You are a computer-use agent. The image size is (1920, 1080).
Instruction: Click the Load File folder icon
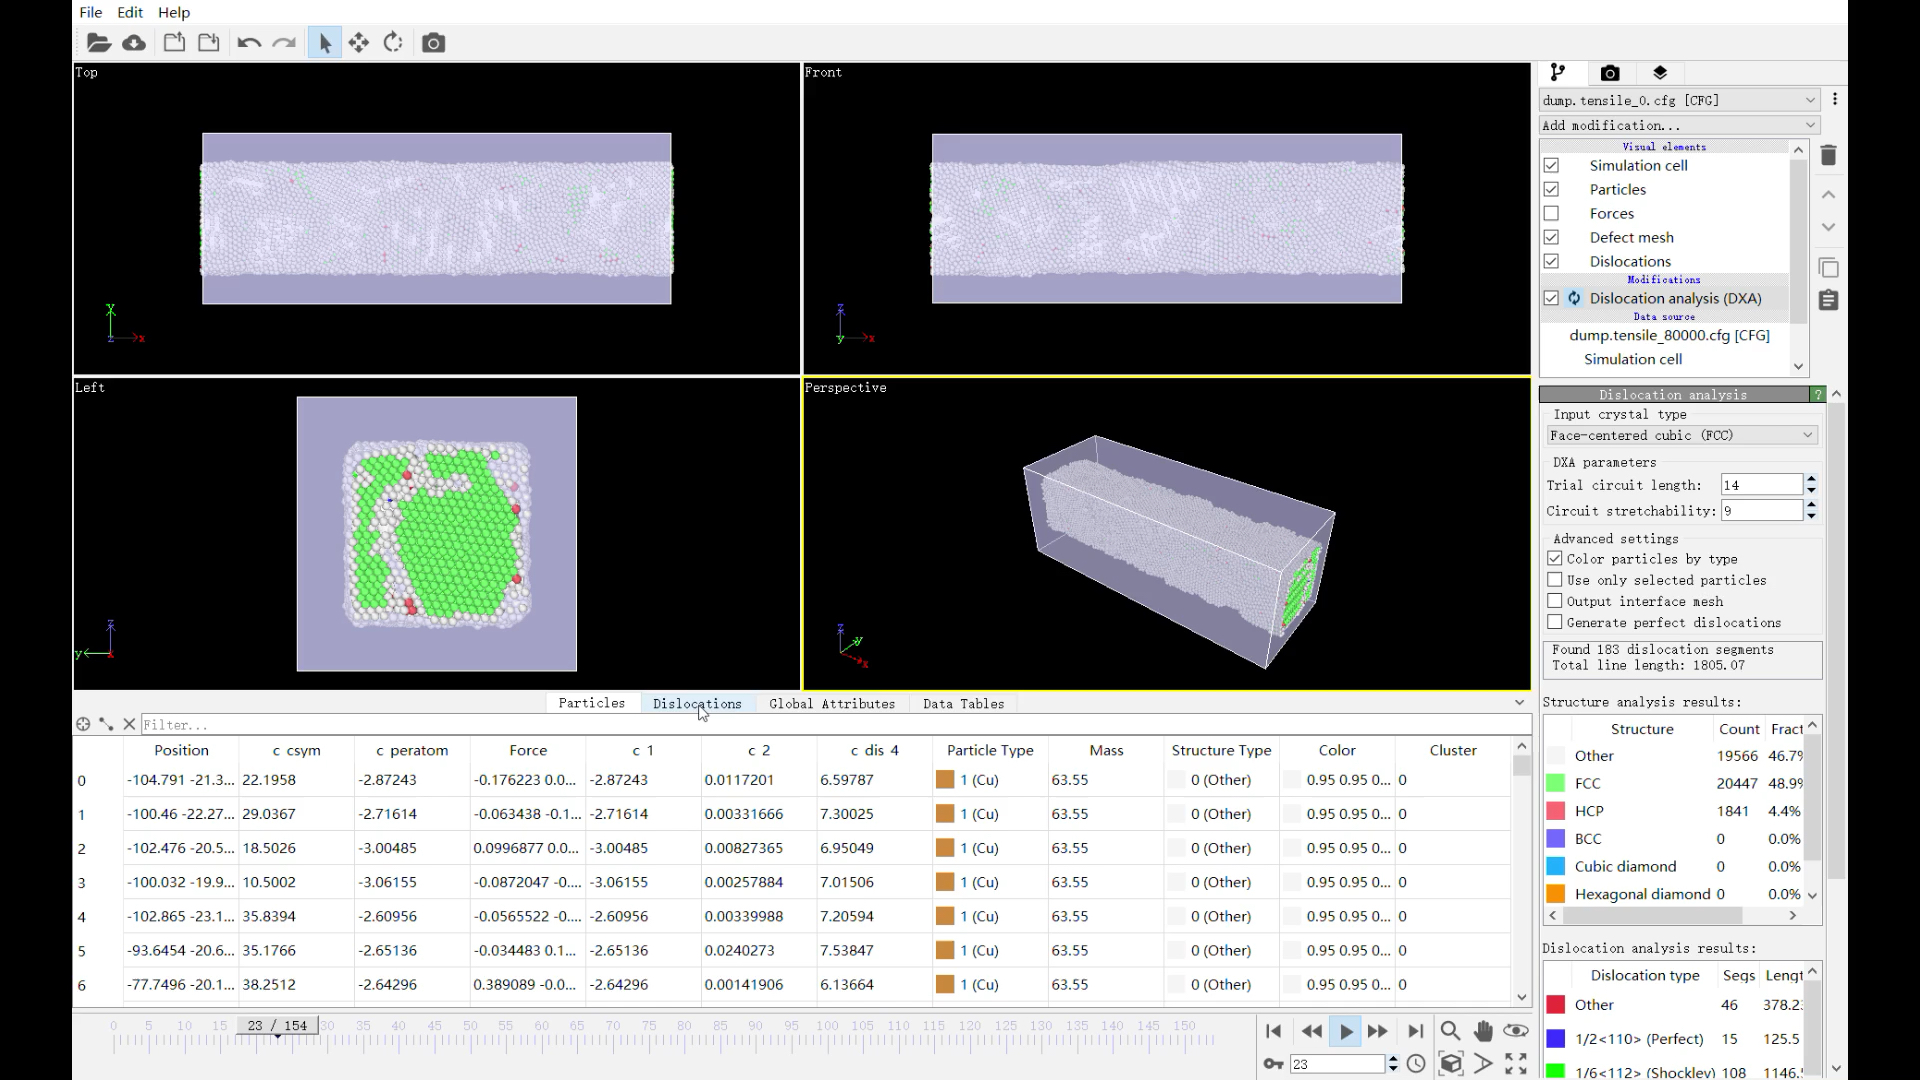[x=98, y=43]
